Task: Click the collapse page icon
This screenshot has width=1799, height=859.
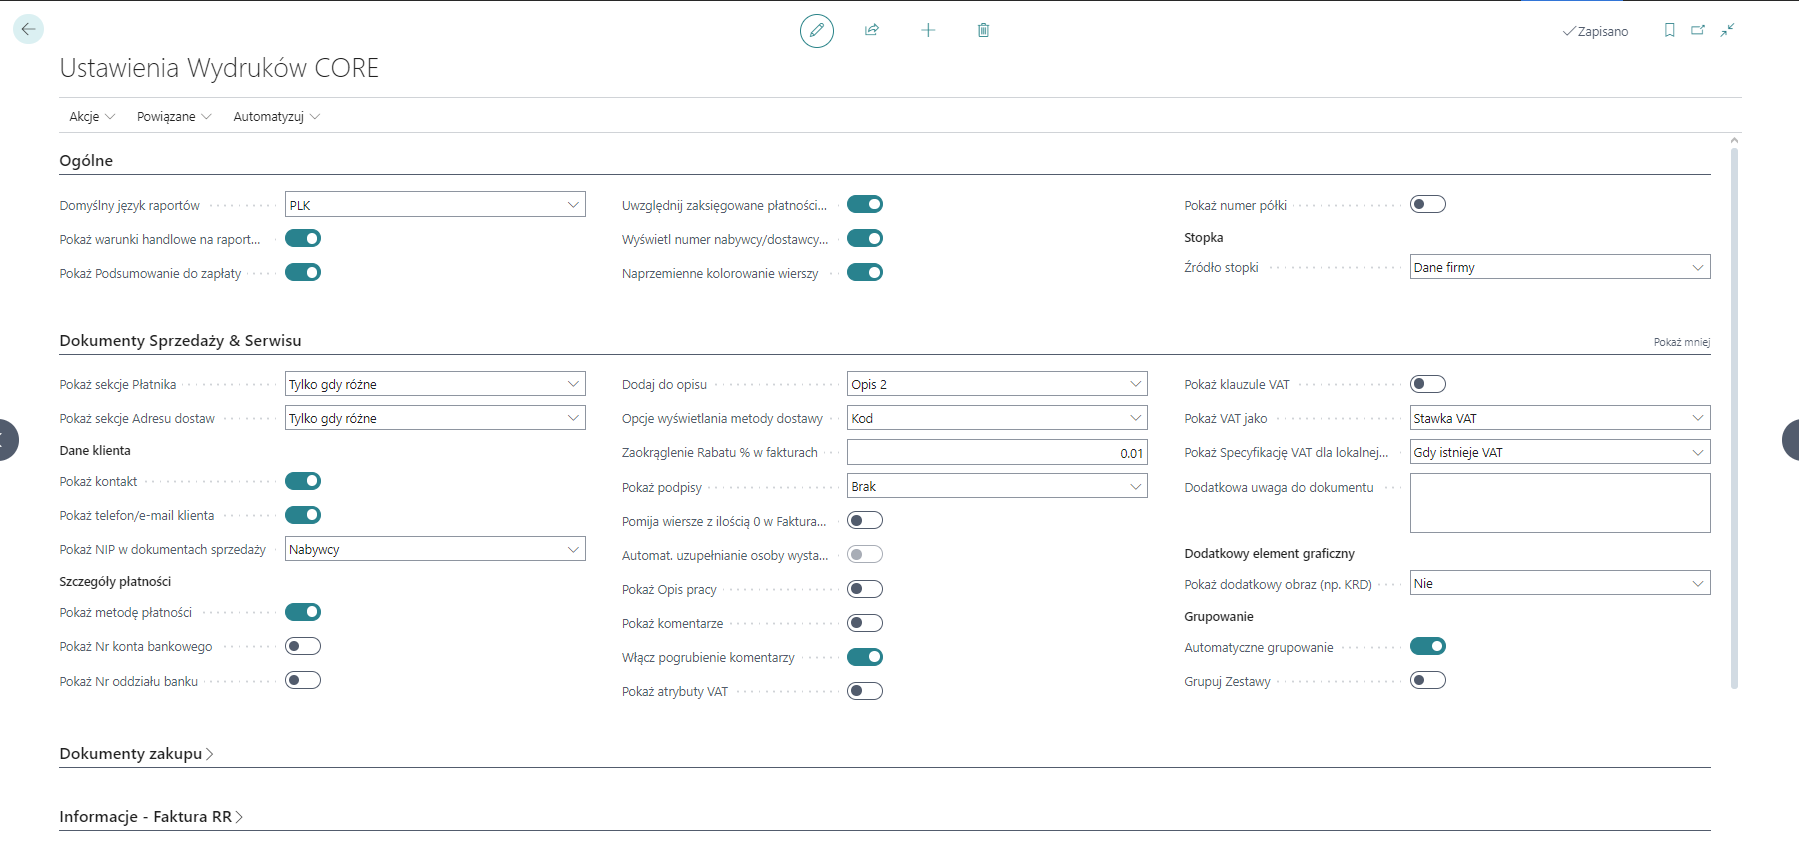Action: (1727, 30)
